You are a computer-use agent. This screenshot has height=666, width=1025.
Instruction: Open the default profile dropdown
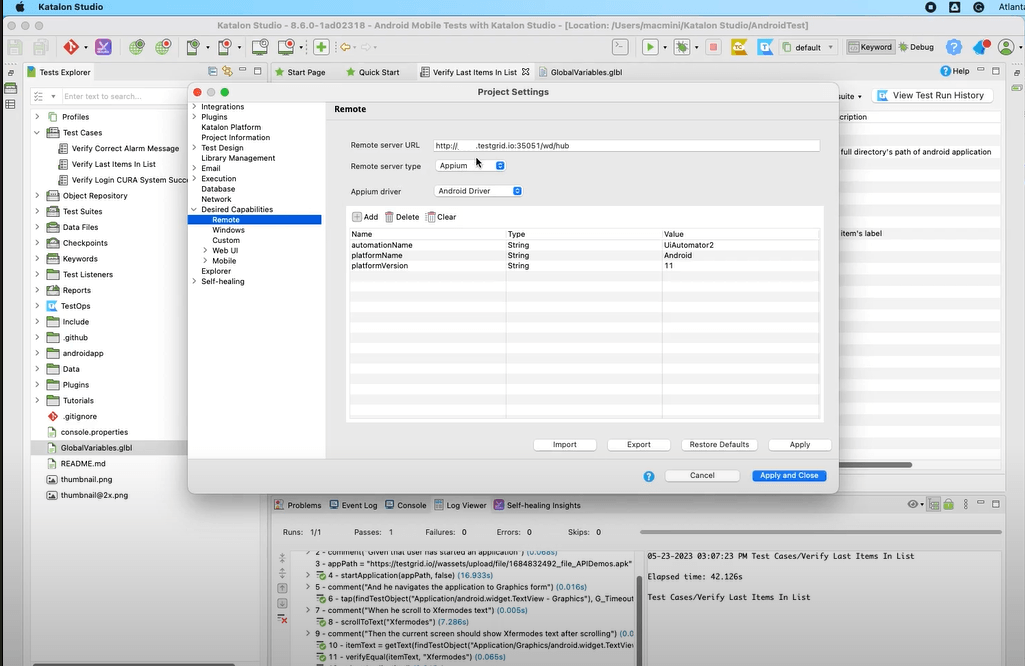(809, 47)
